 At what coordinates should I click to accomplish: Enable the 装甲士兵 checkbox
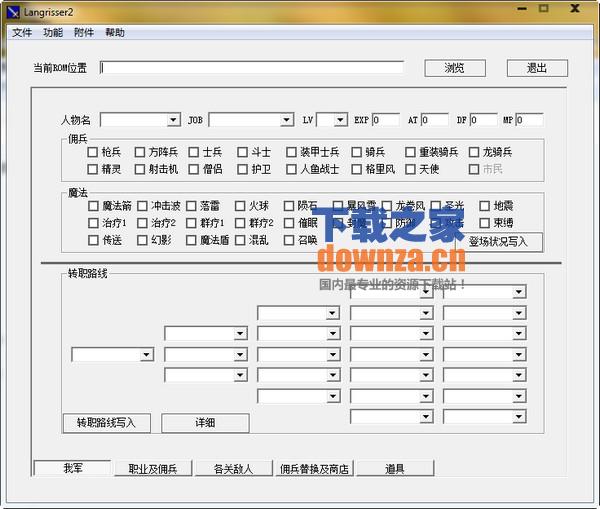coord(291,152)
